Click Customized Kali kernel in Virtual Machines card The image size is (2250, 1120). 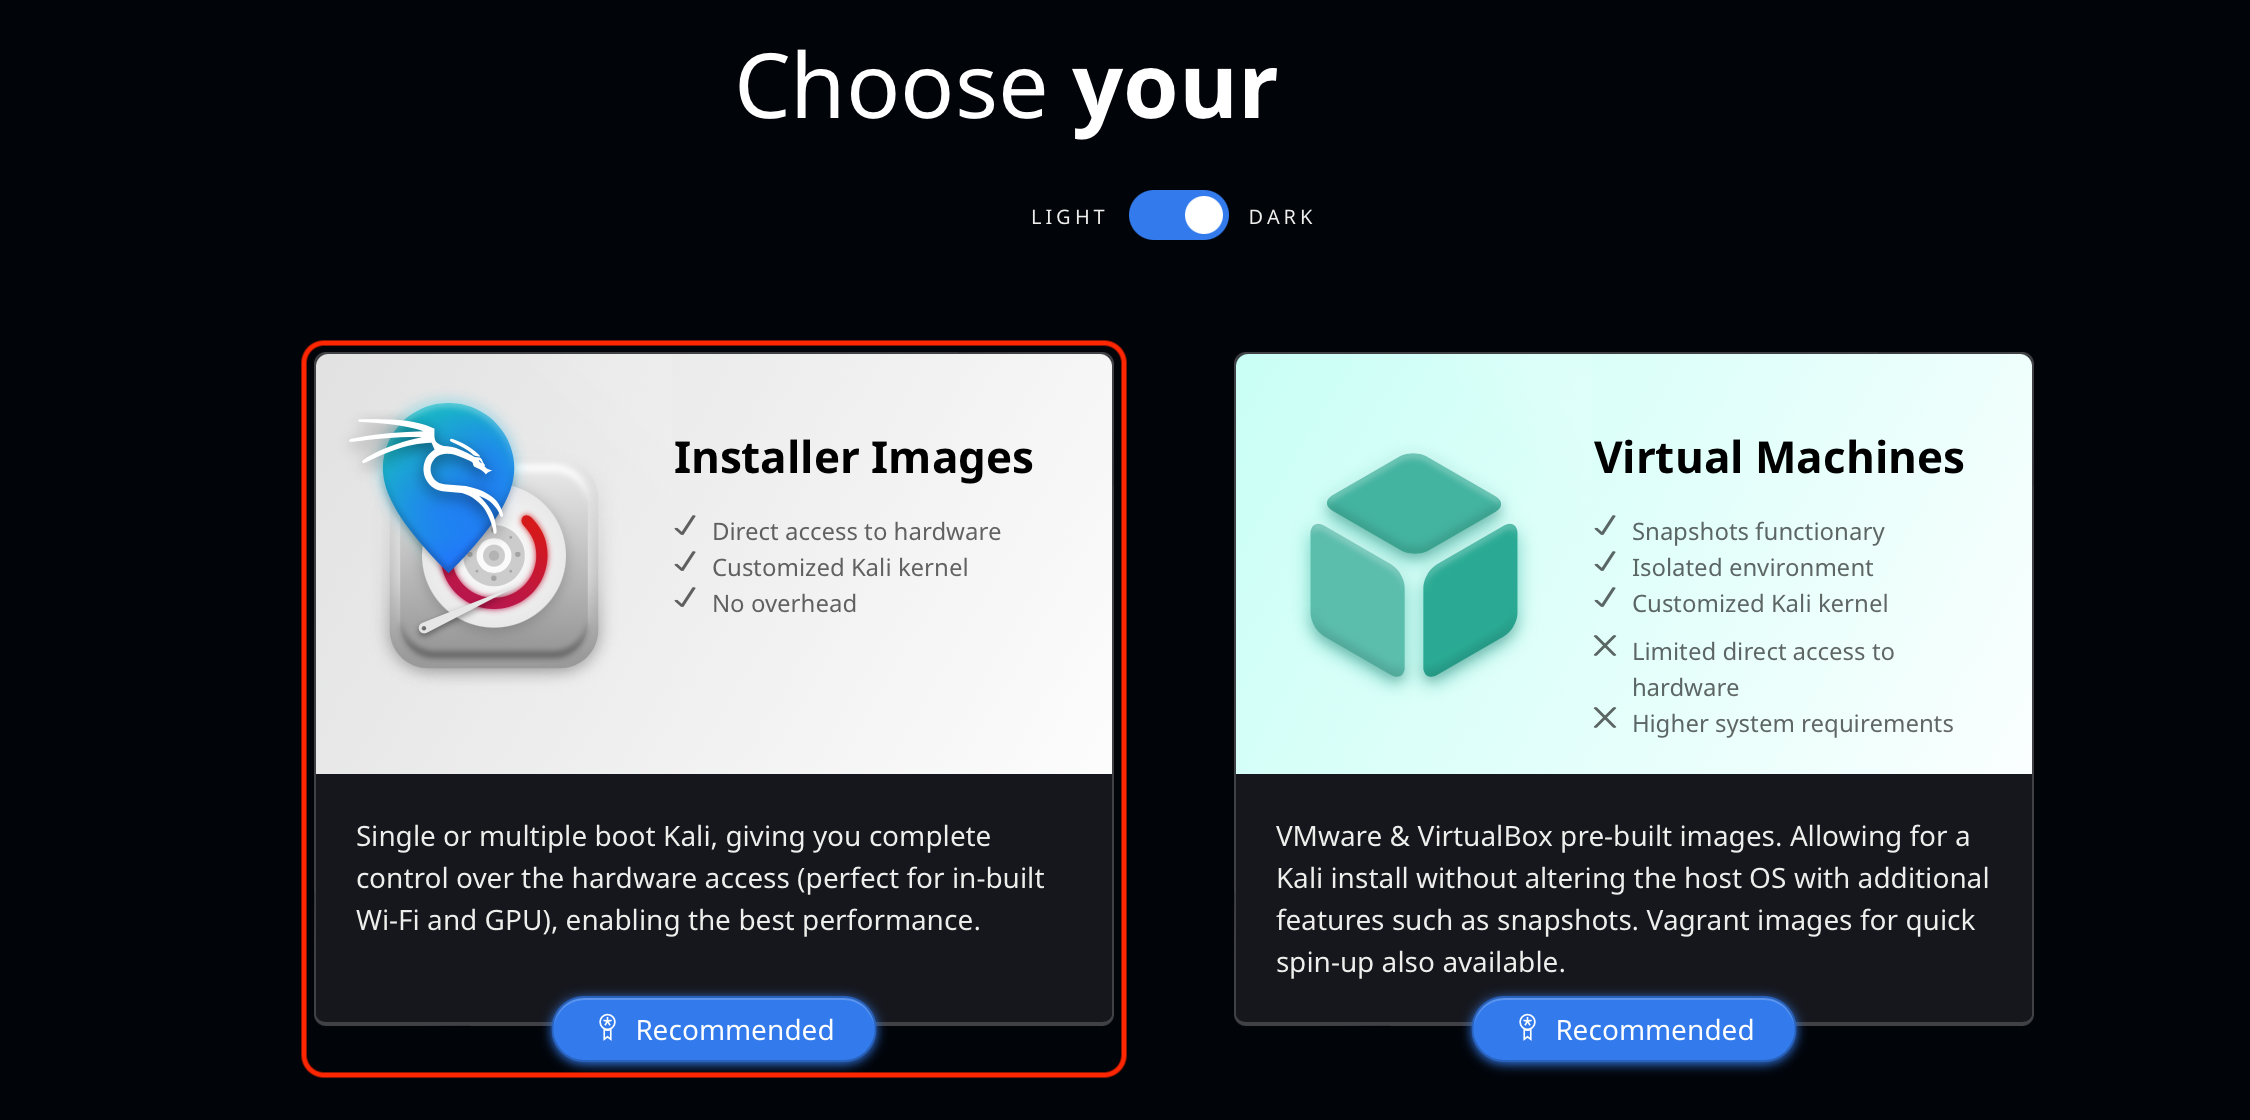(1759, 603)
